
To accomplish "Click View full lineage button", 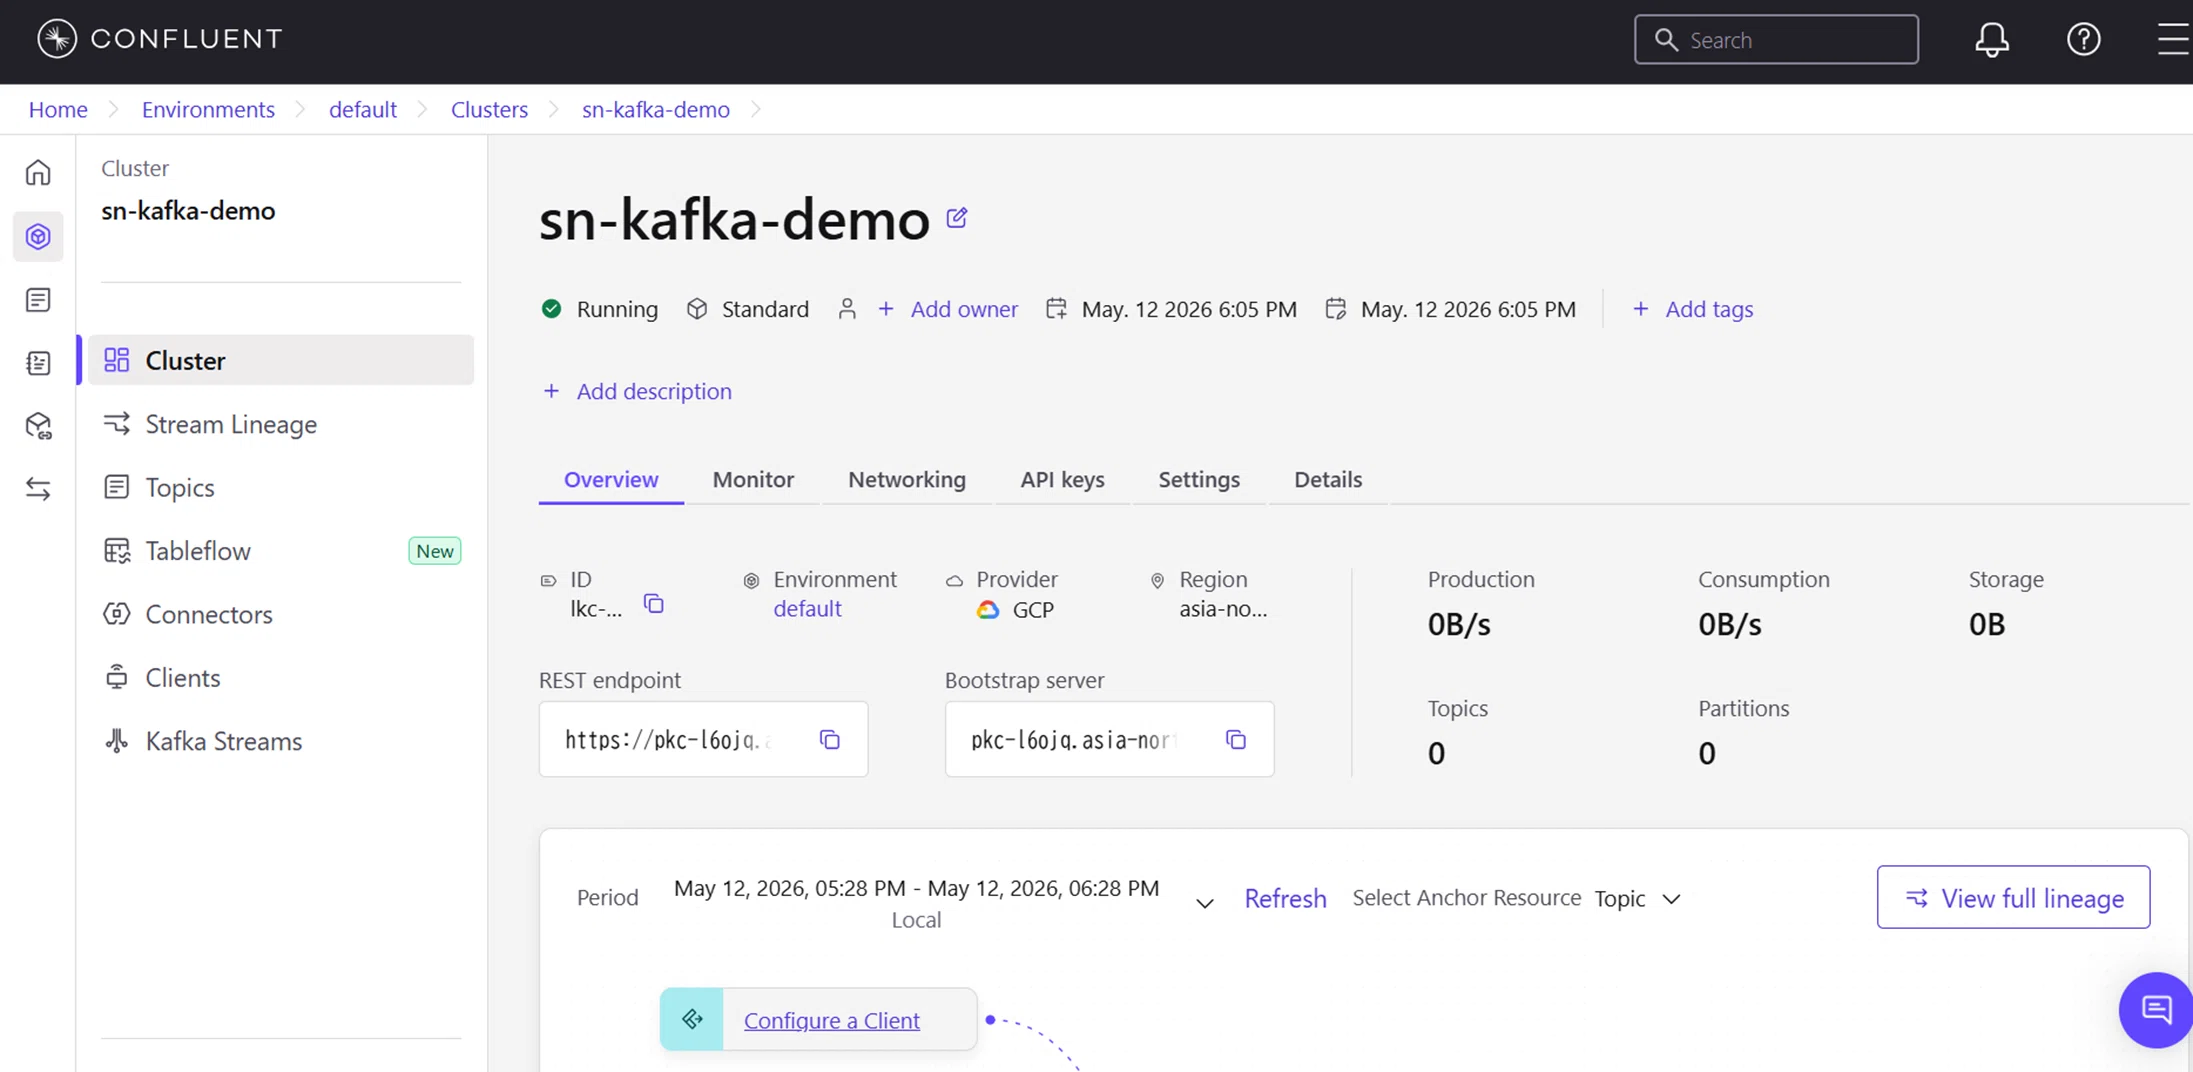I will tap(2013, 897).
